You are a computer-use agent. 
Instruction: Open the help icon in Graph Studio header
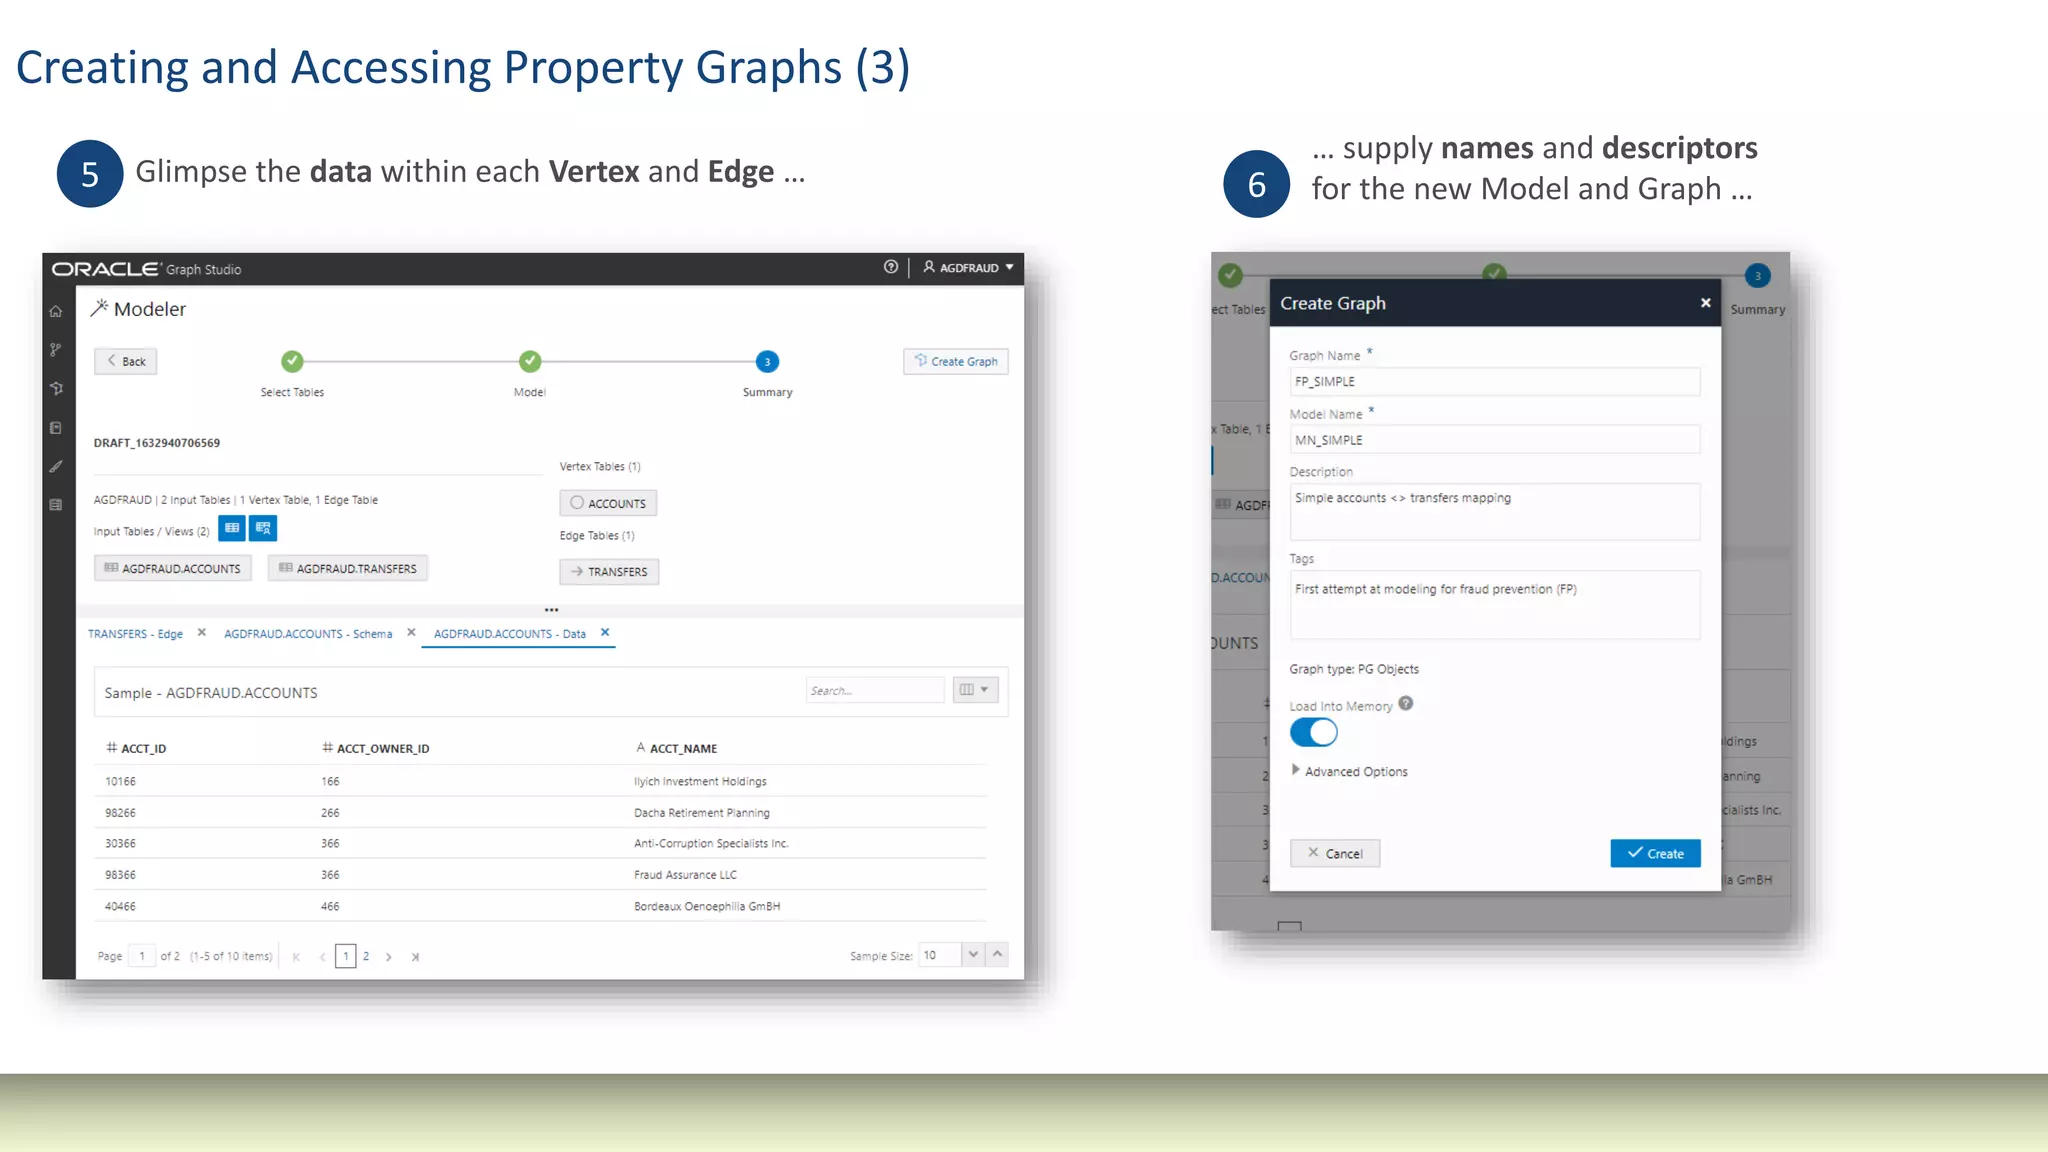point(890,267)
